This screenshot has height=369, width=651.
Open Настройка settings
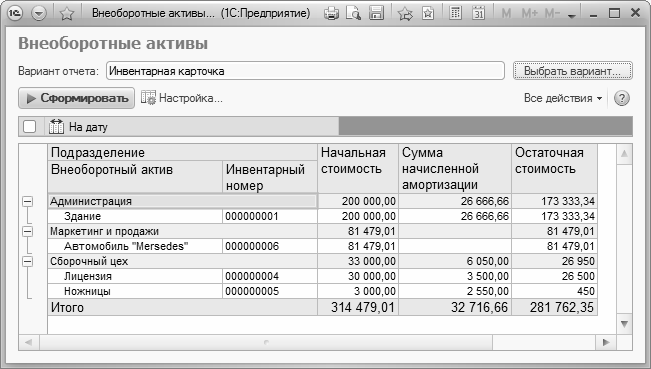(182, 98)
